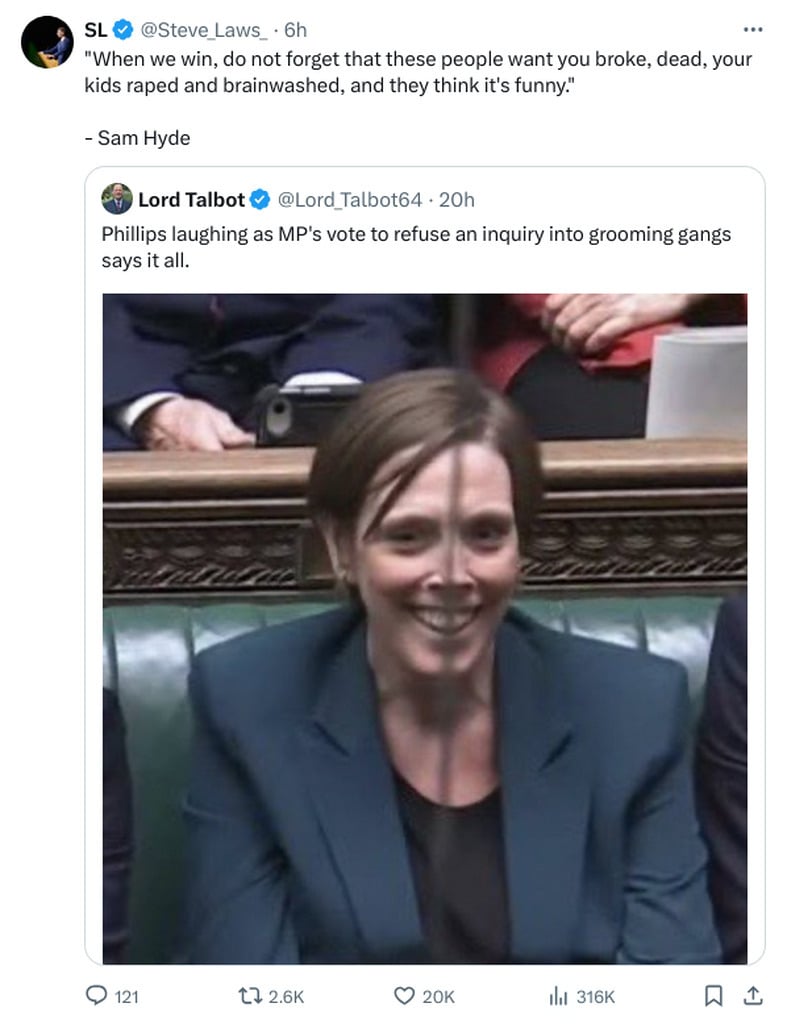Open quoted tweet text about Phillips
This screenshot has height=1024, width=787.
(x=416, y=247)
